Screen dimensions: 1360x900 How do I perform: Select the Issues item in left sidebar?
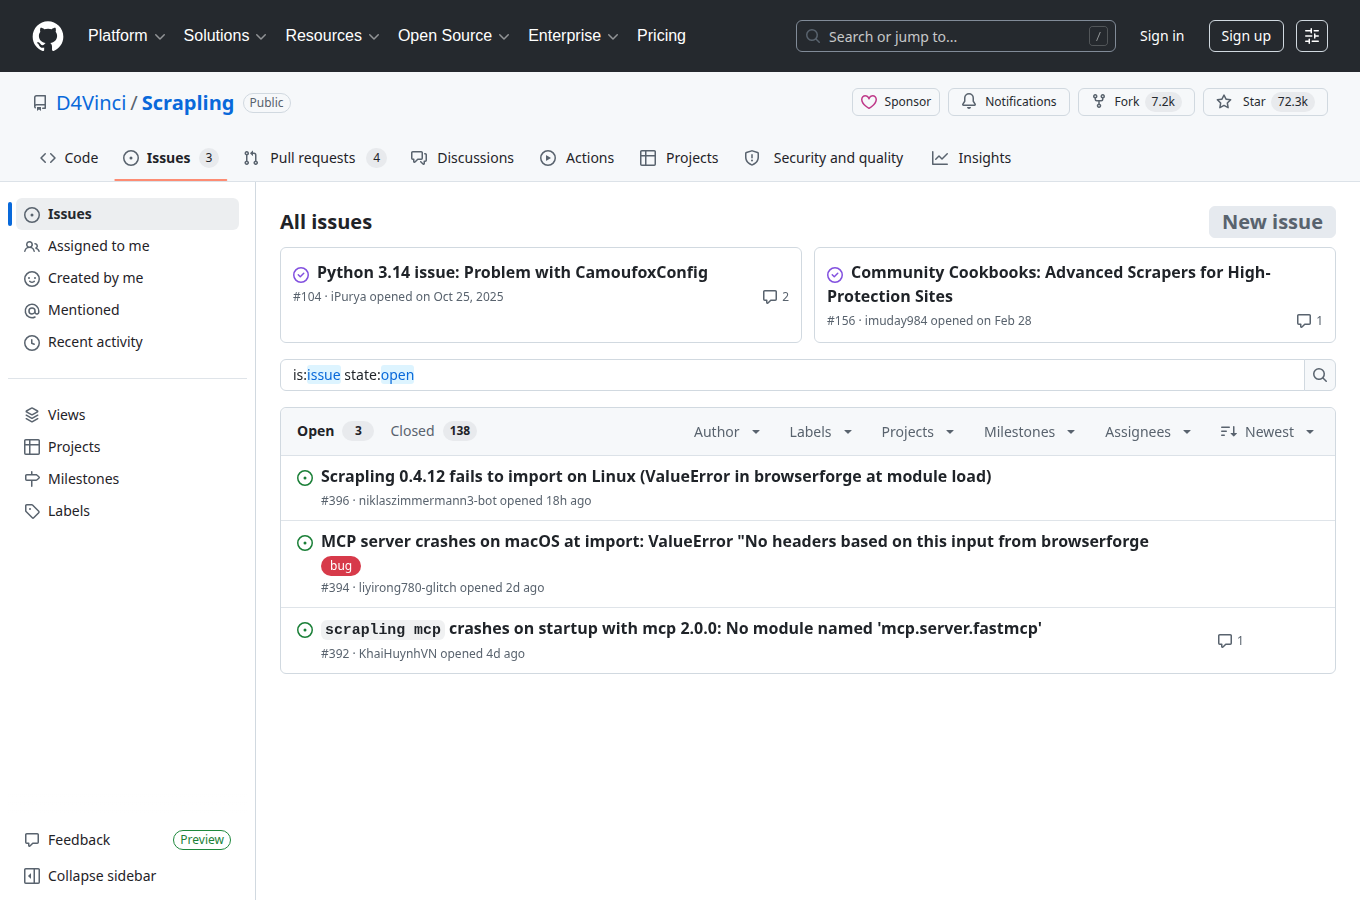point(127,214)
